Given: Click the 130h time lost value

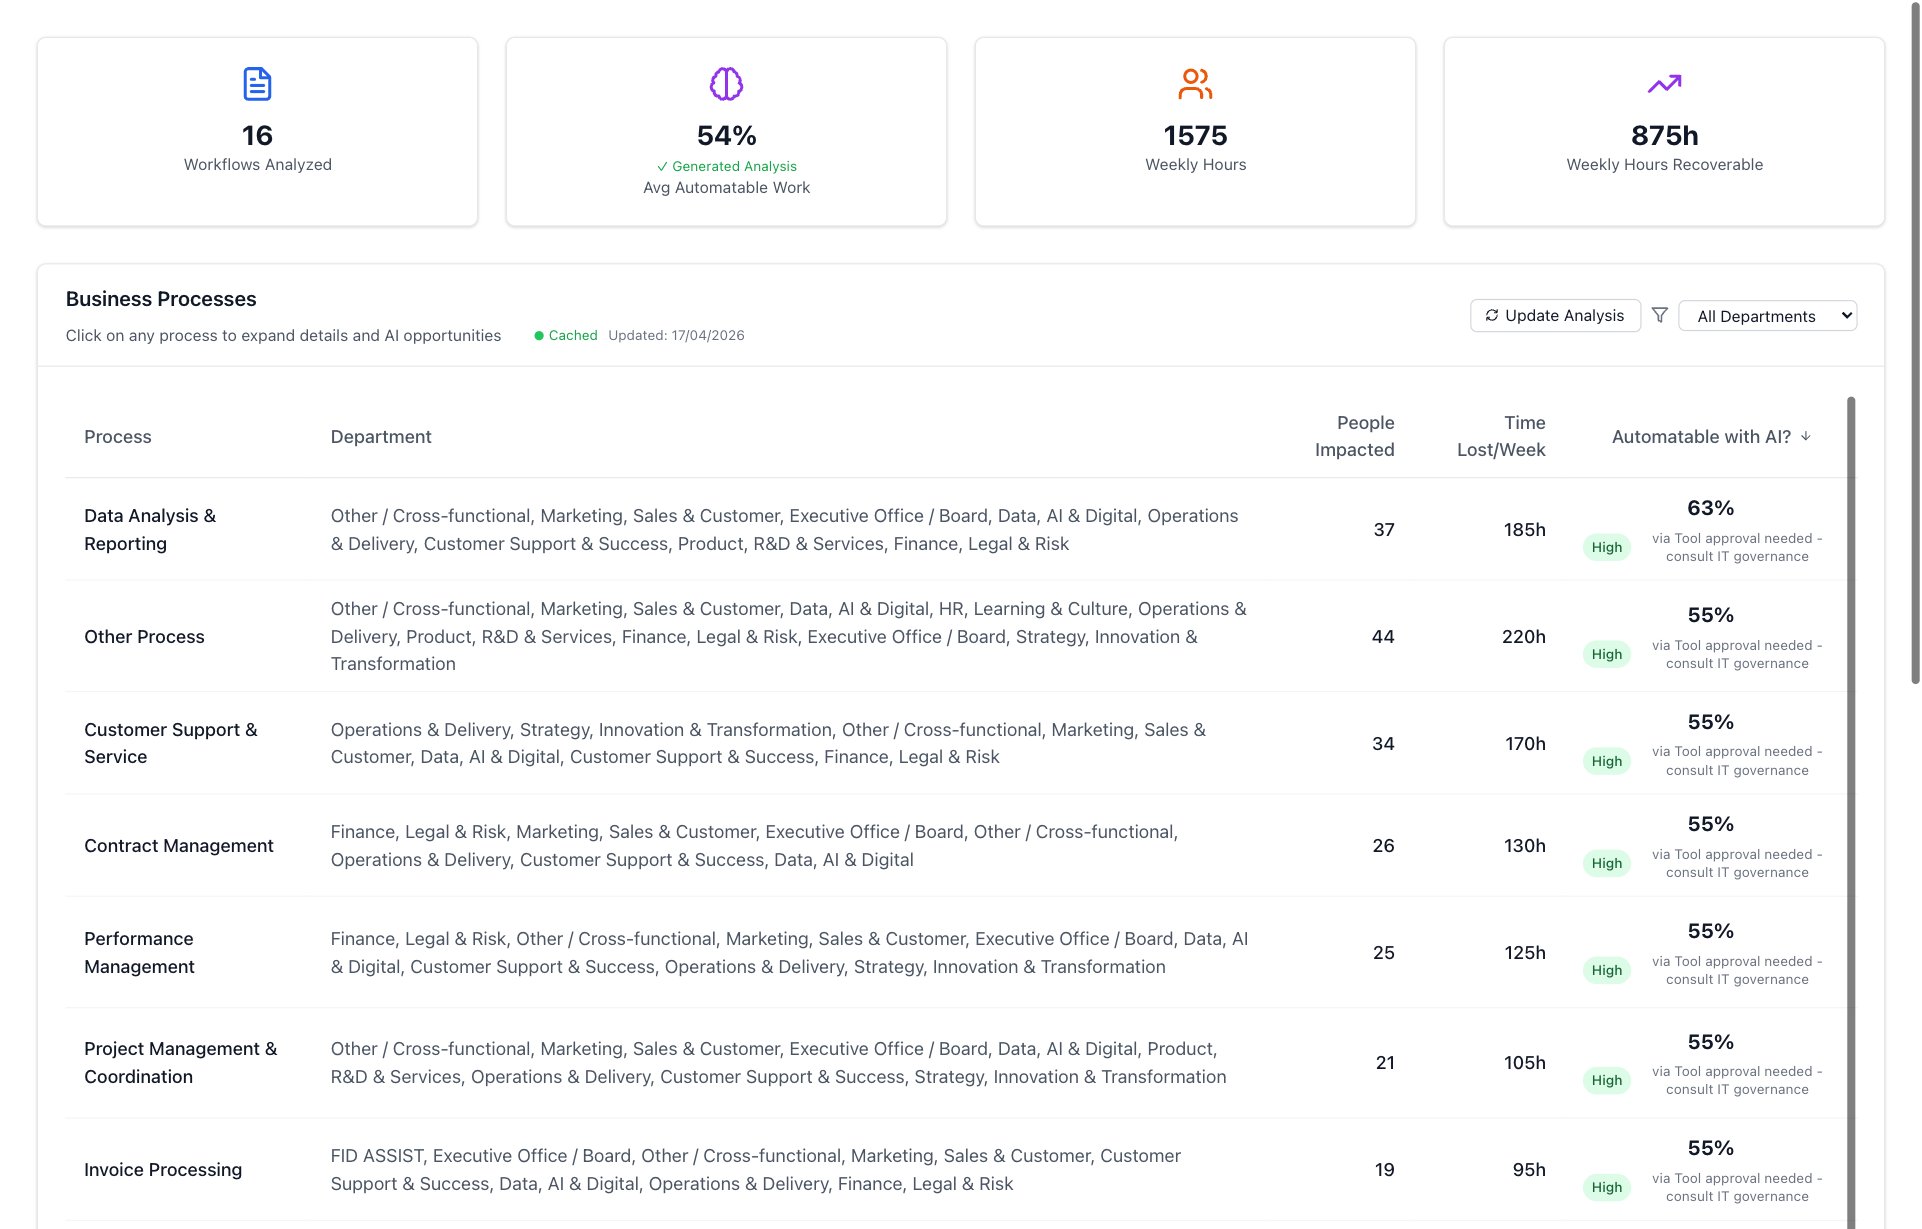Looking at the screenshot, I should click(x=1524, y=846).
